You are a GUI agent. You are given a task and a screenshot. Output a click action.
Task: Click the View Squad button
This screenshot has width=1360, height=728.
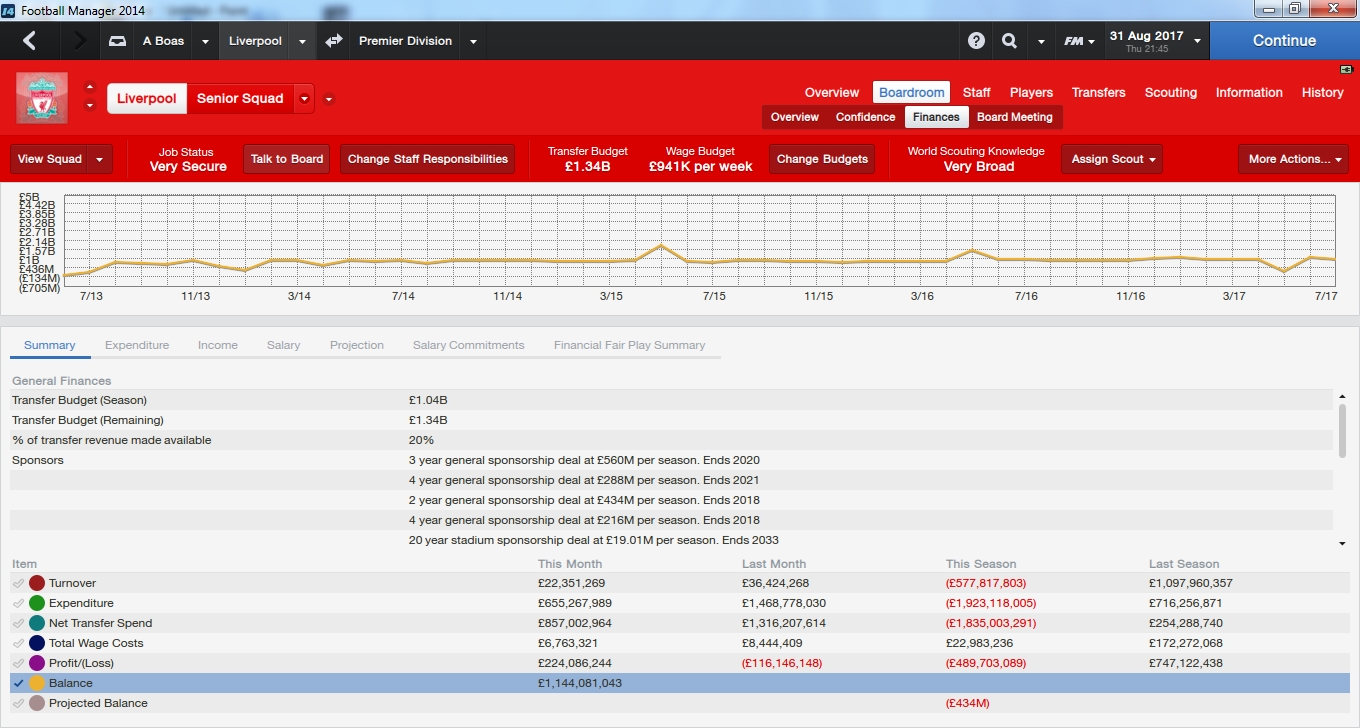(x=50, y=159)
